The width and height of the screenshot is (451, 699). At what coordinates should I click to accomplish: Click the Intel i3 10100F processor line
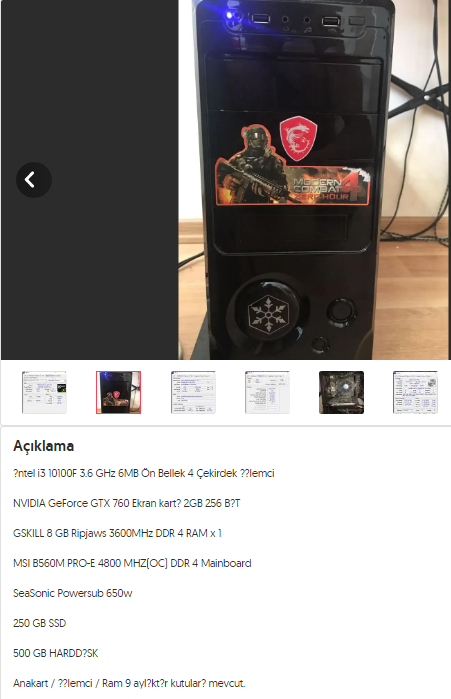[144, 473]
